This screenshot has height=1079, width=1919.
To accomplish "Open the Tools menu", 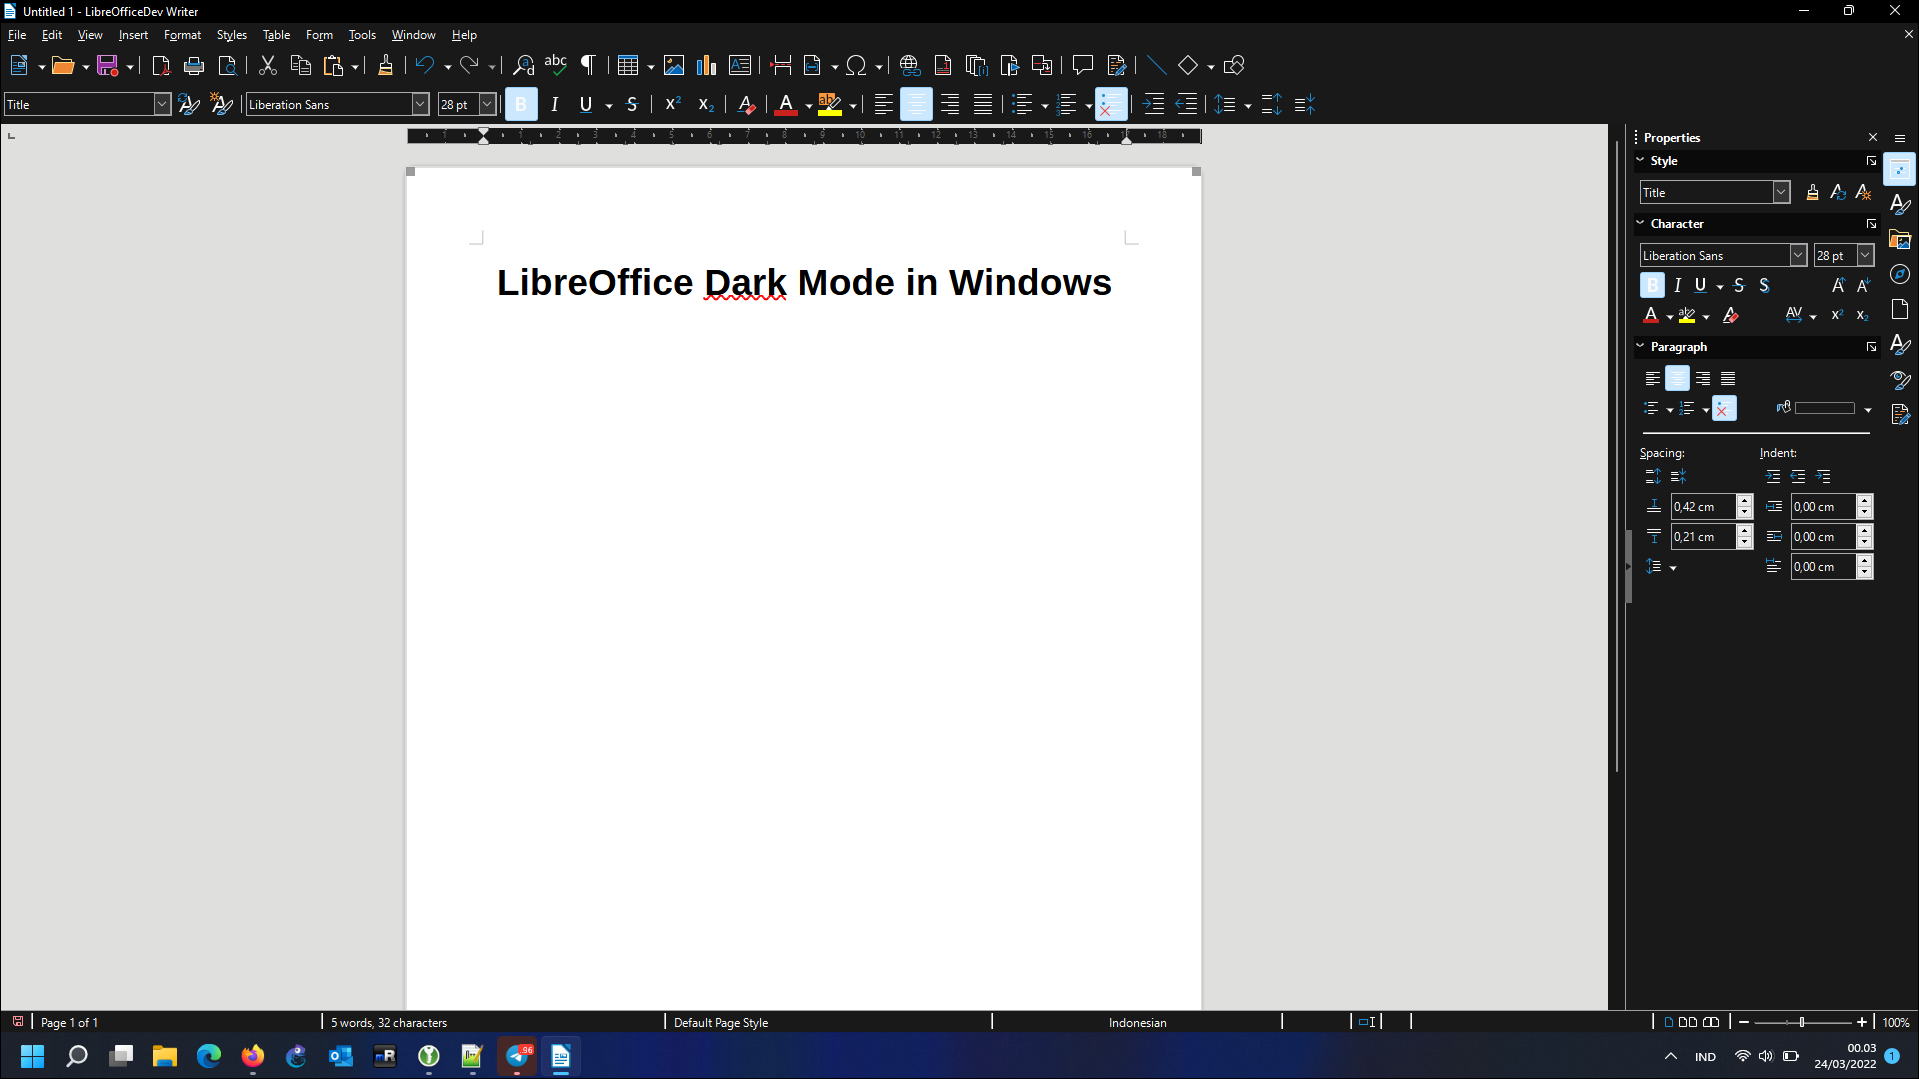I will [x=362, y=34].
